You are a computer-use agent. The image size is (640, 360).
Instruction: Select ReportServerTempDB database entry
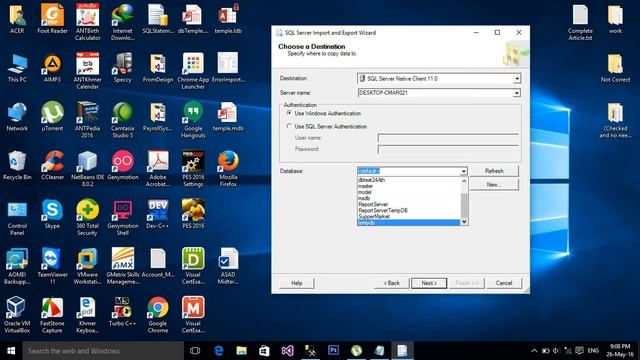pyautogui.click(x=409, y=211)
